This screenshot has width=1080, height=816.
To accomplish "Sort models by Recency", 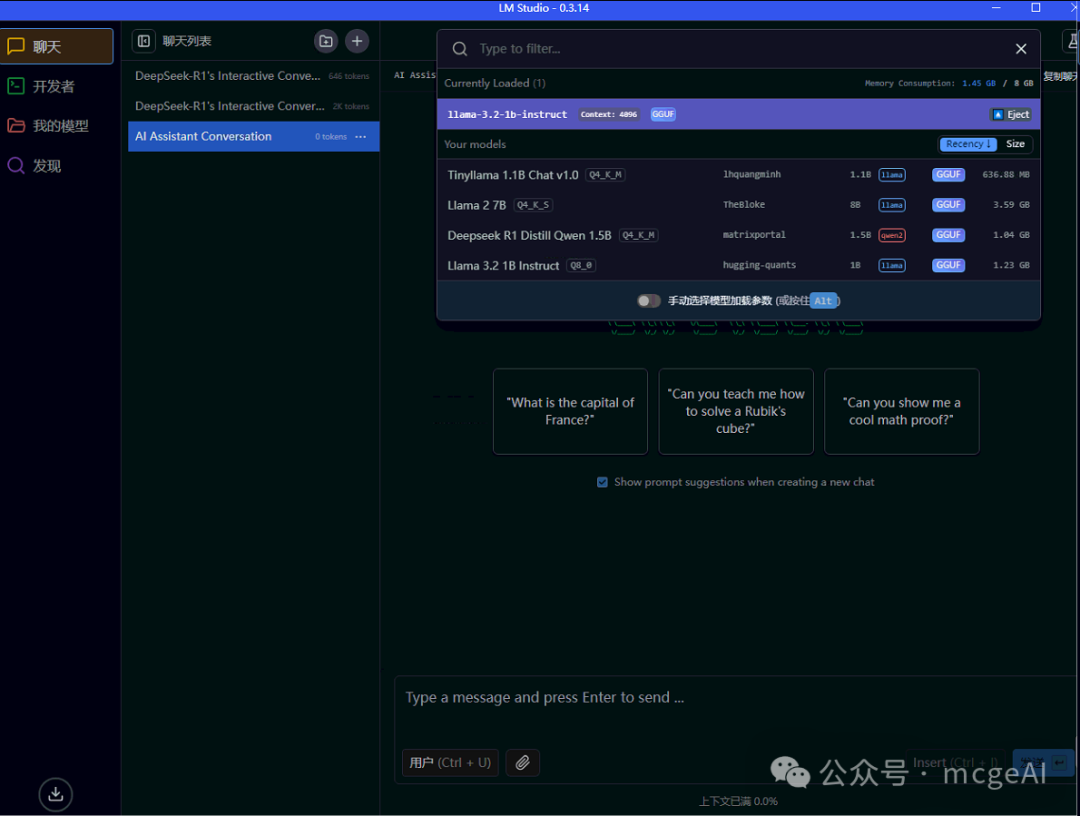I will coord(968,144).
